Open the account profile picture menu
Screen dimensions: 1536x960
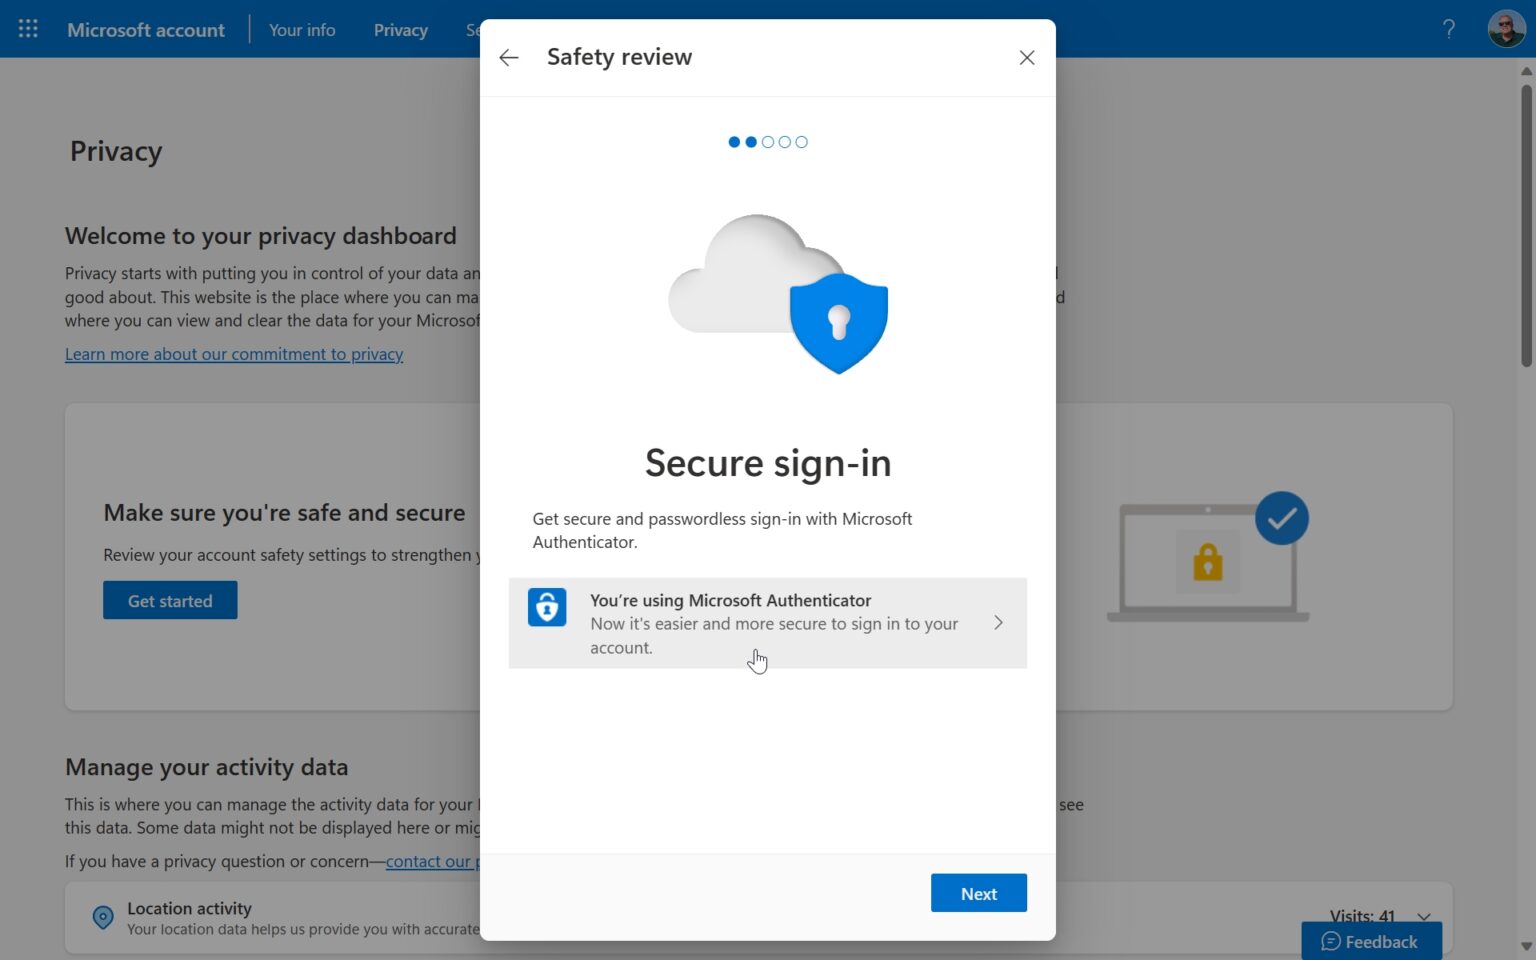click(x=1506, y=29)
